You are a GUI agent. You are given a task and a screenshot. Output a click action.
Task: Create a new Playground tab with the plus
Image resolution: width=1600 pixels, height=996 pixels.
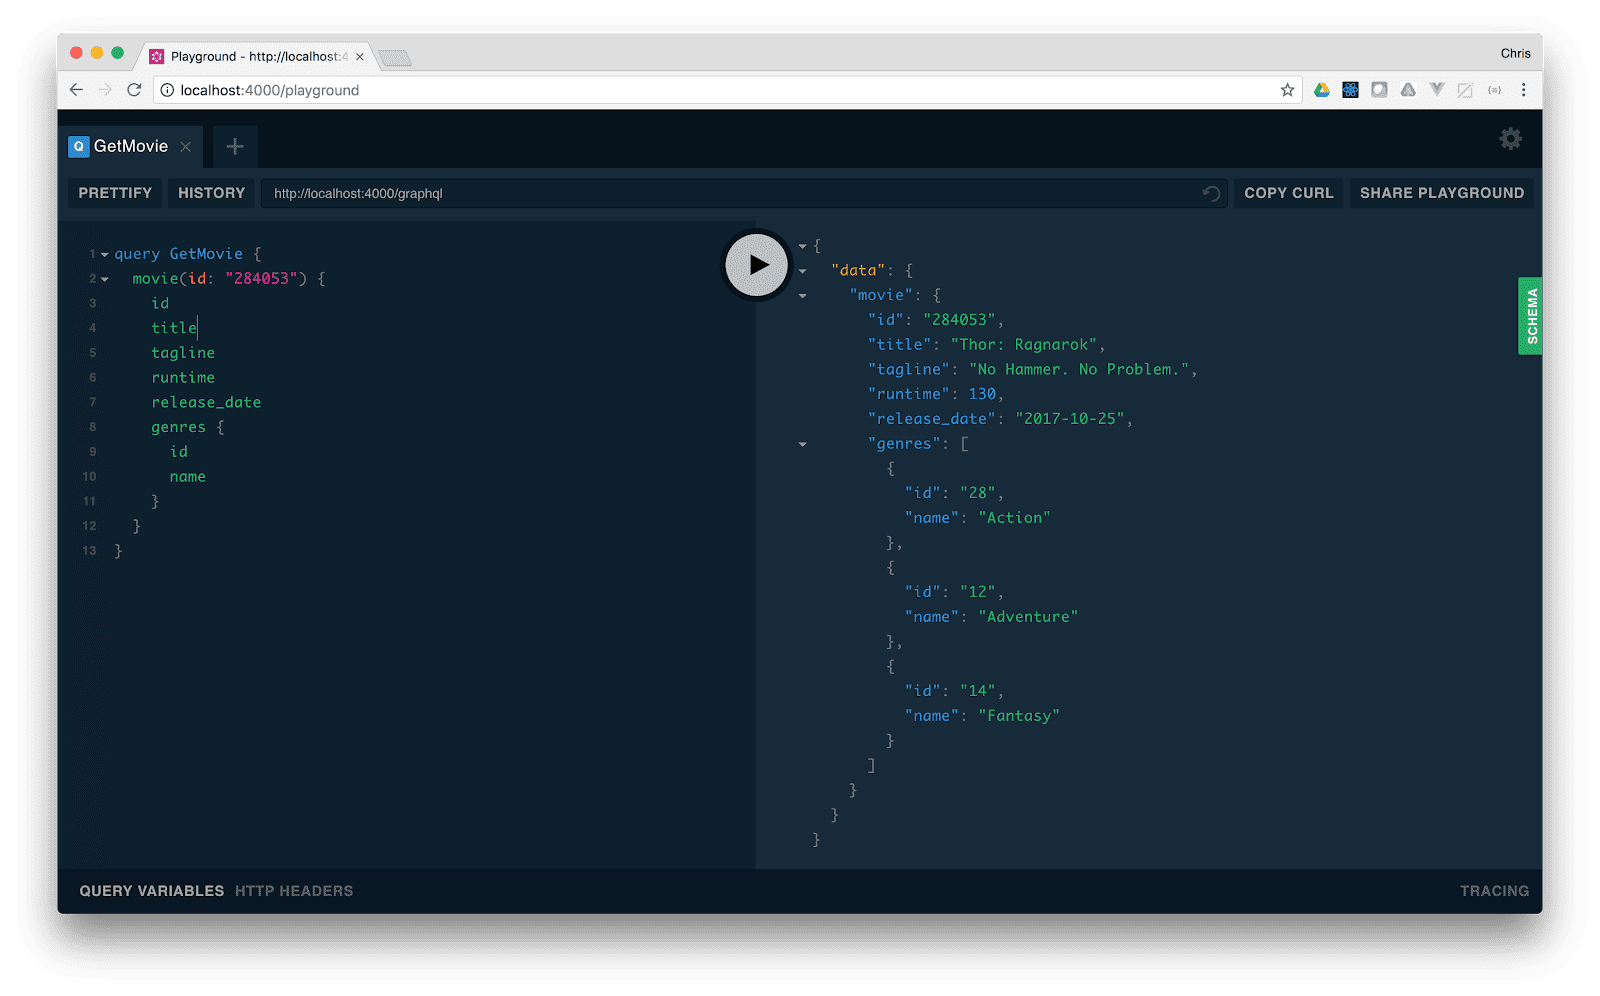click(x=235, y=146)
